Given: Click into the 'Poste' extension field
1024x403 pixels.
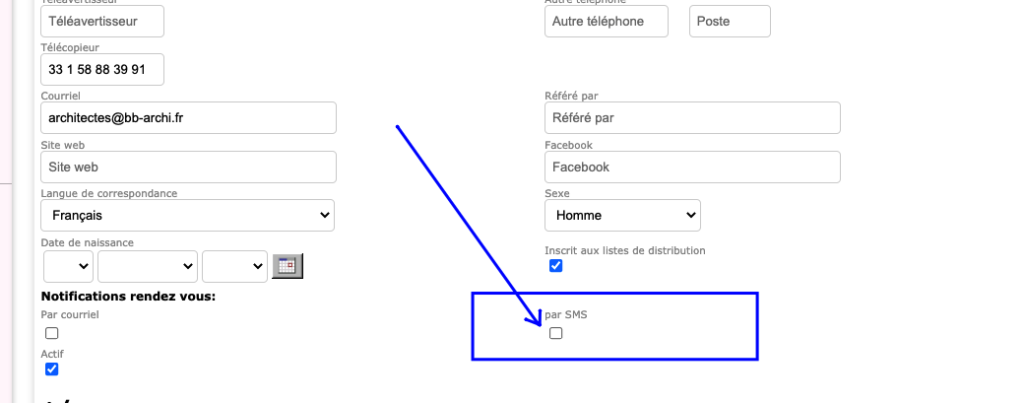Looking at the screenshot, I should 730,21.
